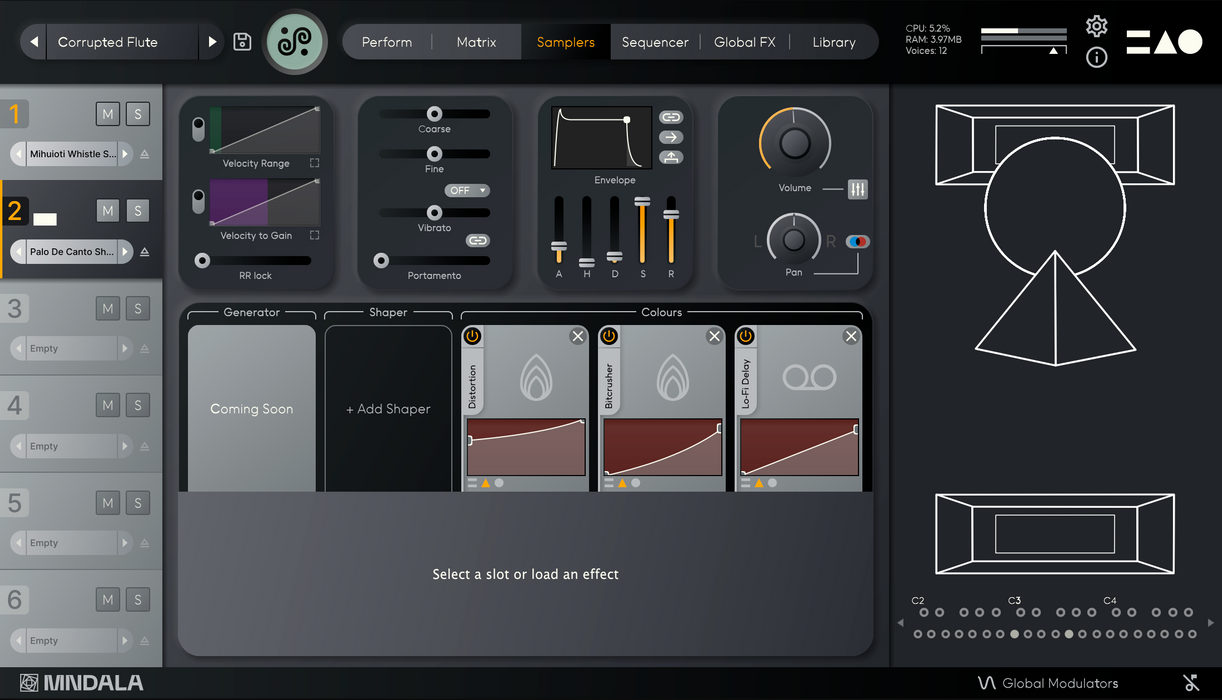Switch to the Sequencer tab

coord(655,42)
